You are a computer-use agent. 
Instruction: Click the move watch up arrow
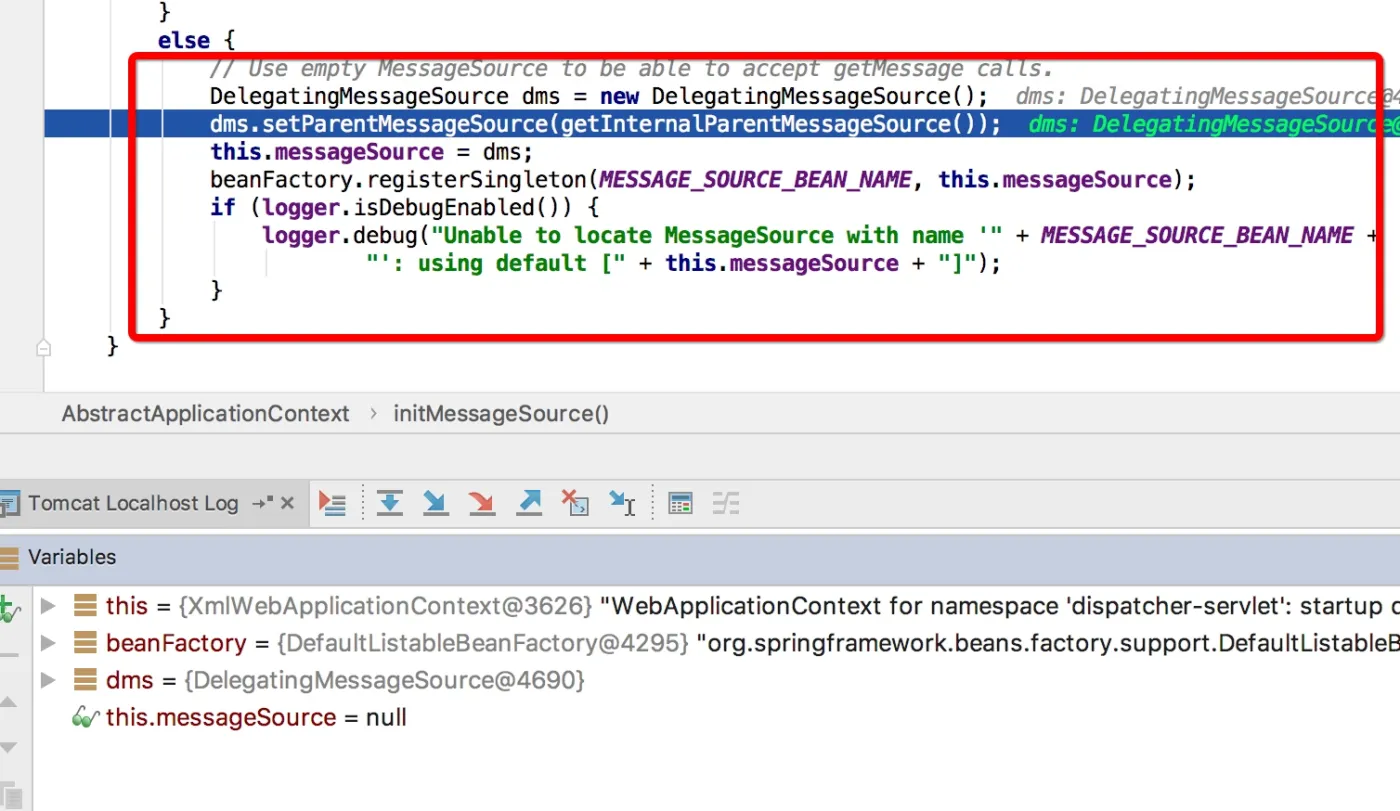click(x=8, y=702)
